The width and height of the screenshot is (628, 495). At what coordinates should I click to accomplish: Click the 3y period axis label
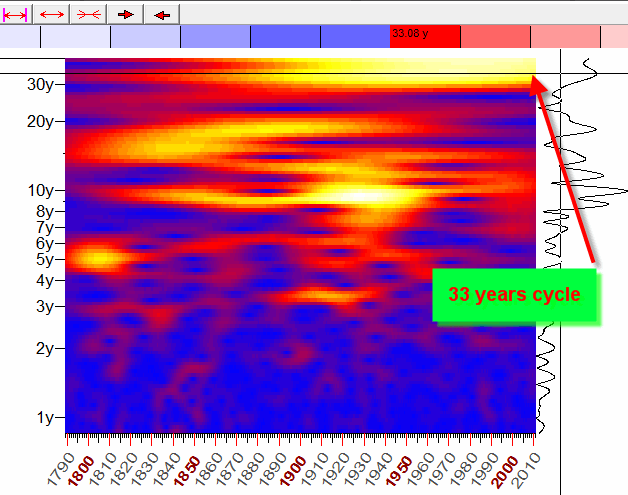point(44,307)
